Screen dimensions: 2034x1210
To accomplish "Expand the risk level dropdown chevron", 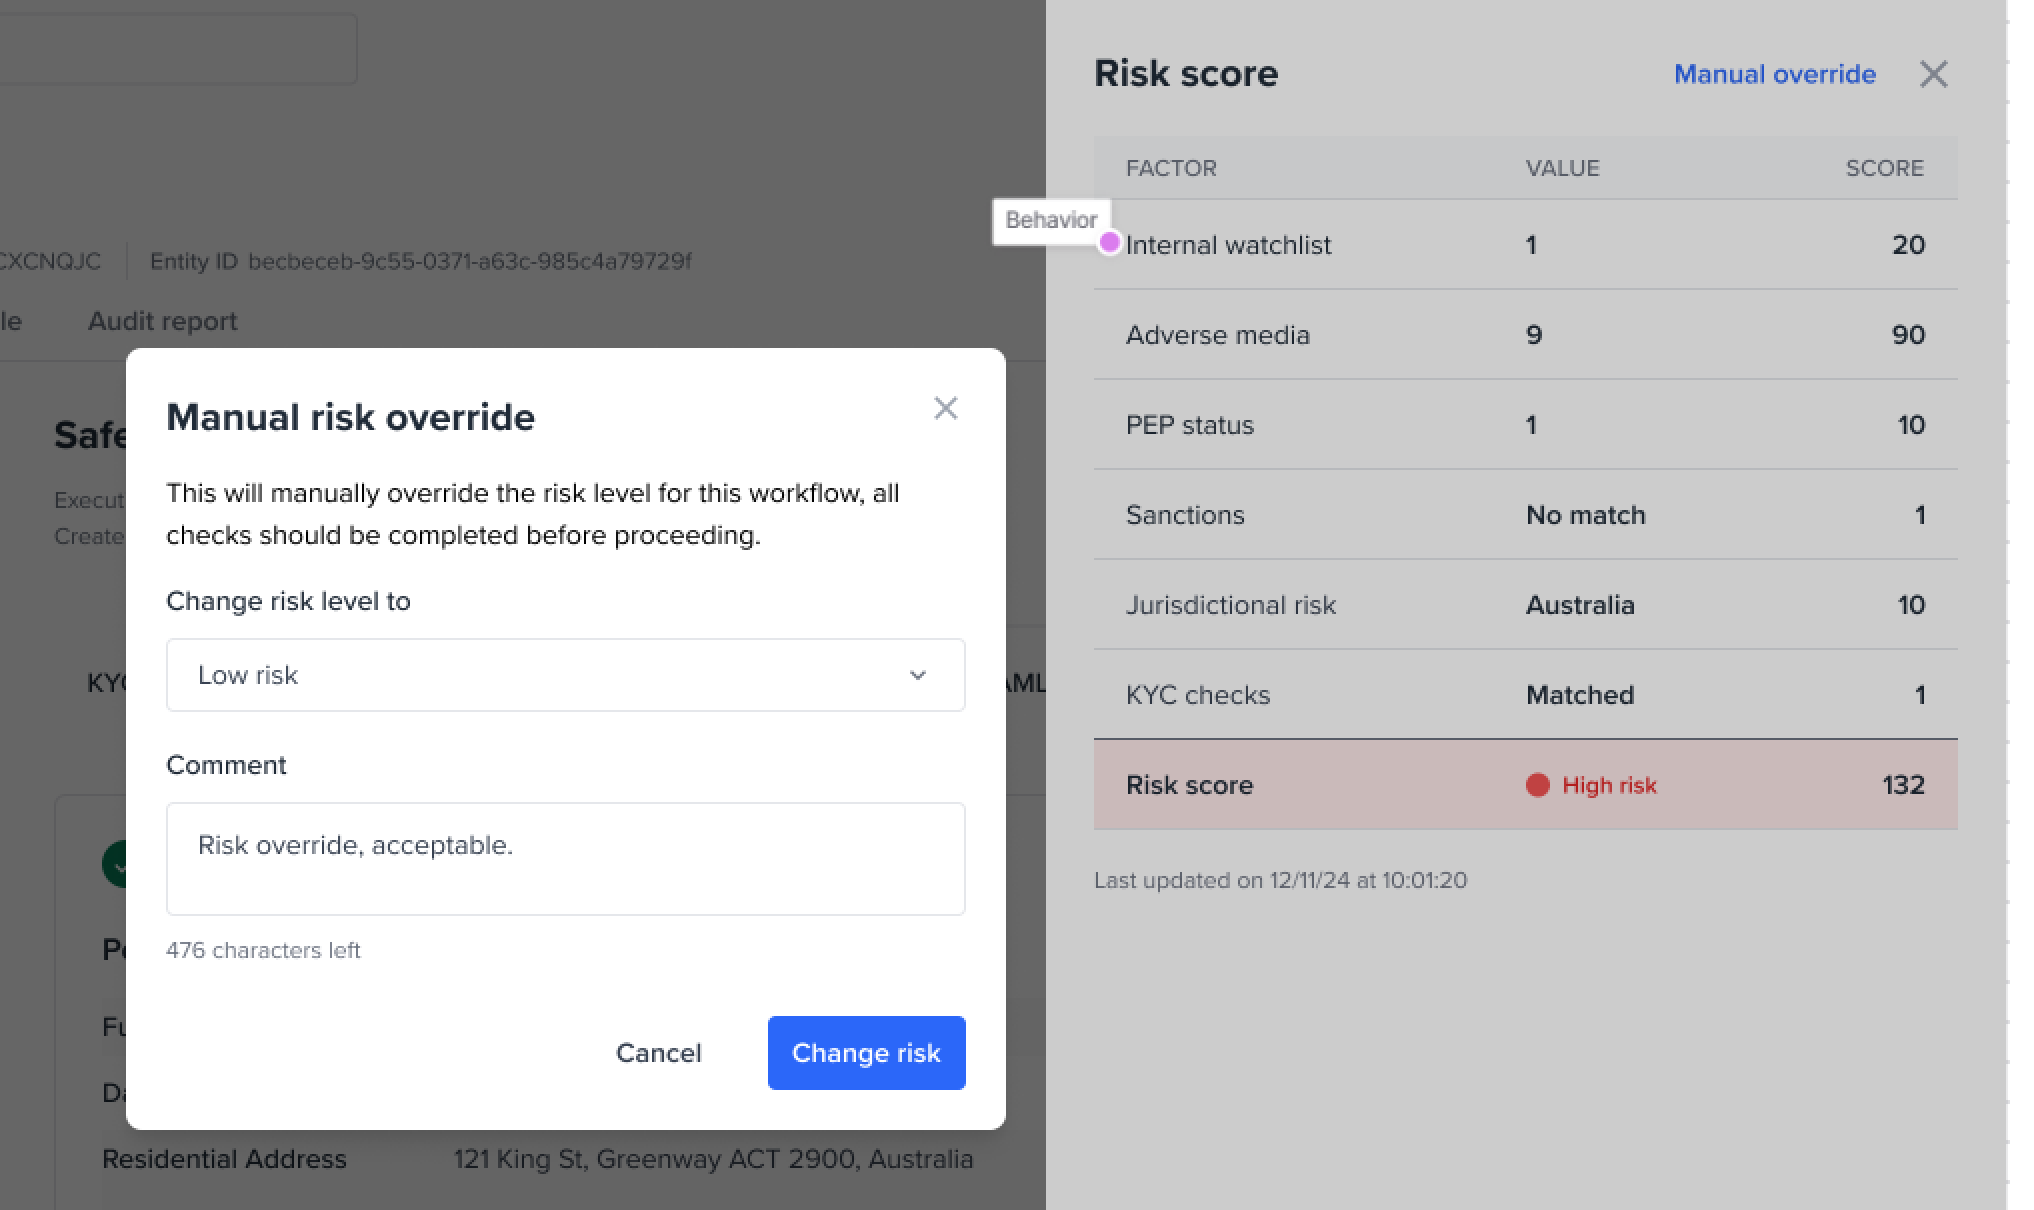I will click(x=917, y=675).
